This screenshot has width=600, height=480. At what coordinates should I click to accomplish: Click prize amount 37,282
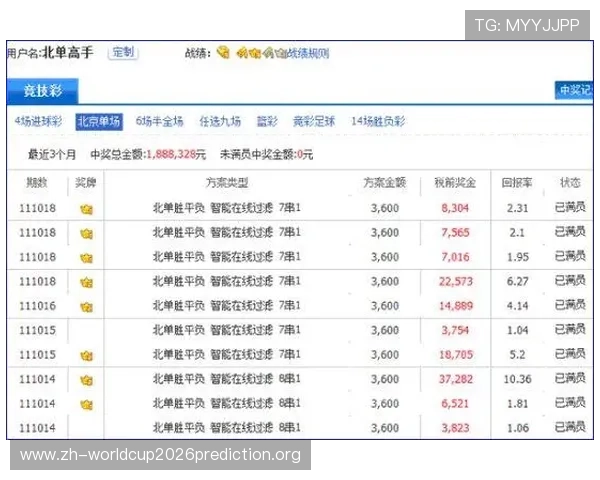click(x=456, y=379)
